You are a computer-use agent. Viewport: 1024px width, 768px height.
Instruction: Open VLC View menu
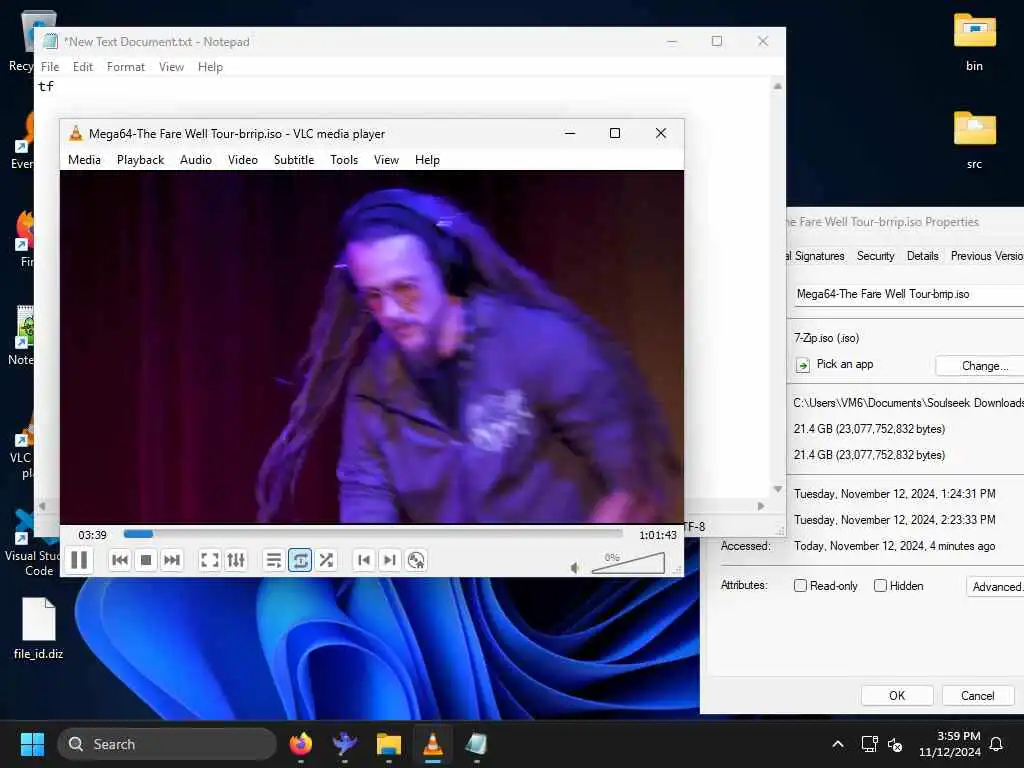point(387,160)
